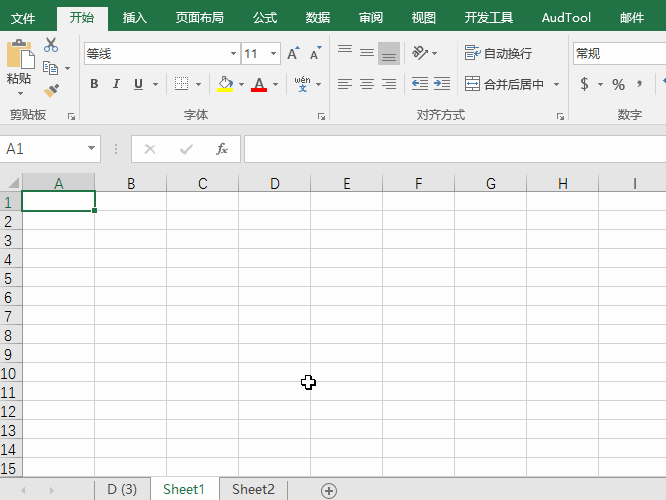Switch to Sheet2 tab

tap(254, 489)
